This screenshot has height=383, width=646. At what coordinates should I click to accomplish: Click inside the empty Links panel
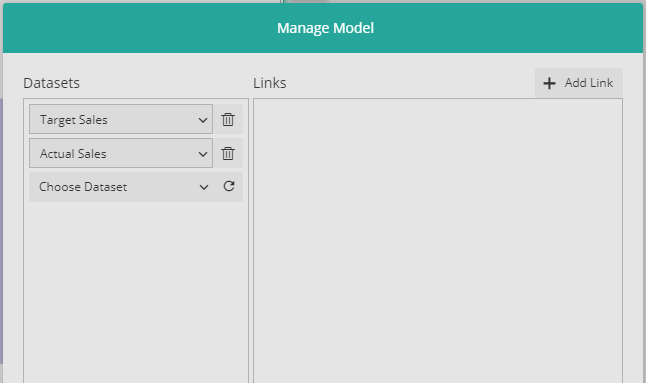[438, 241]
